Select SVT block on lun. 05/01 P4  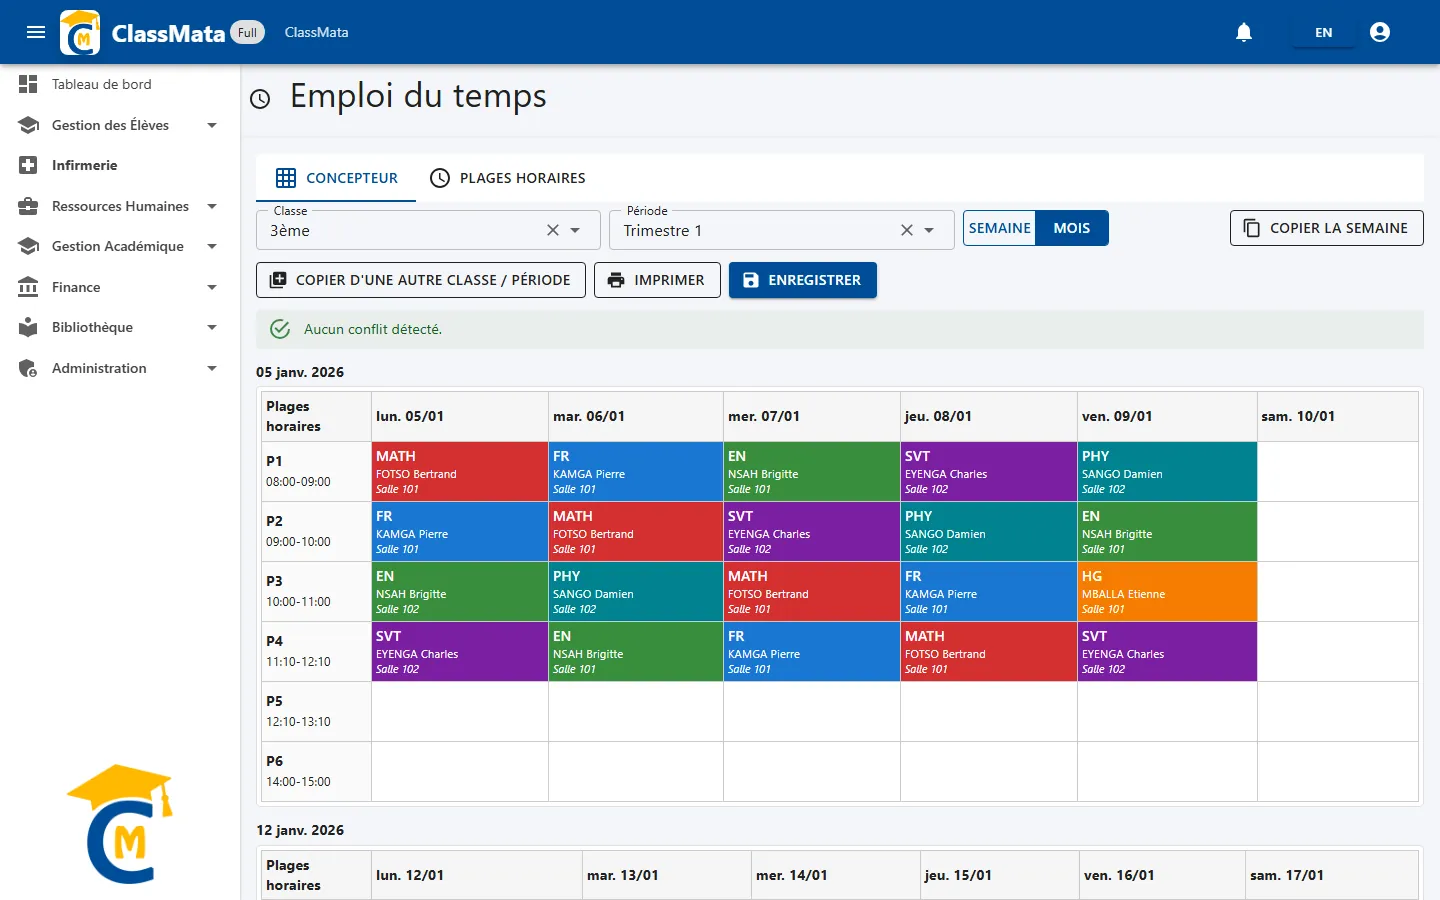pos(460,652)
